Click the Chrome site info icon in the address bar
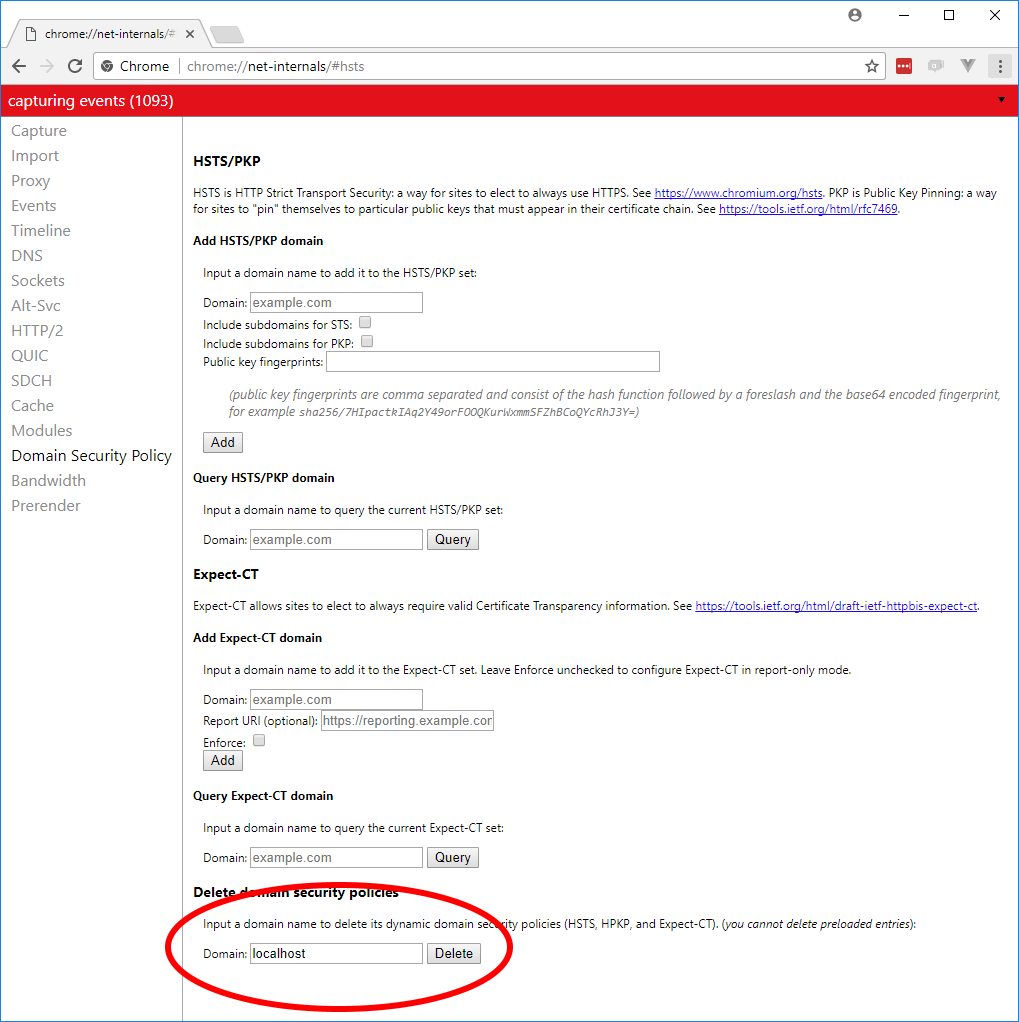 pyautogui.click(x=108, y=66)
